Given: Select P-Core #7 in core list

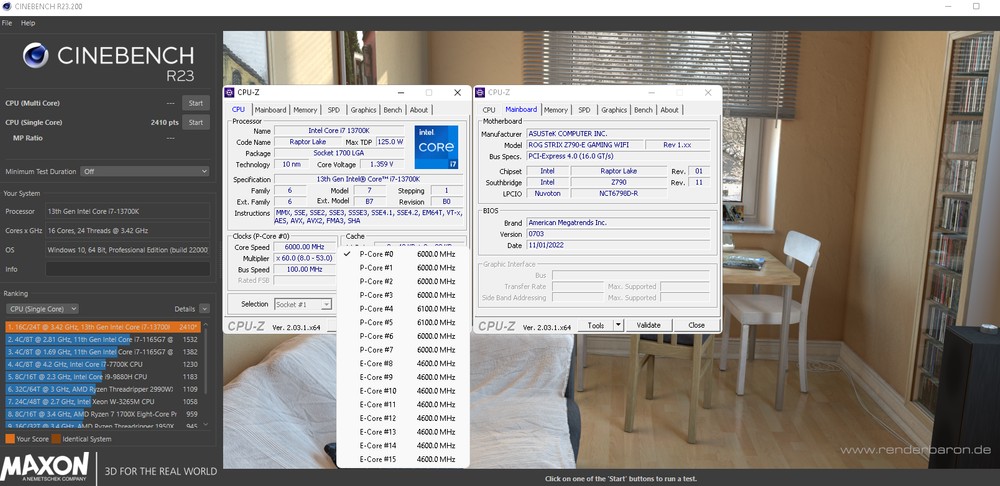Looking at the screenshot, I should (x=403, y=350).
